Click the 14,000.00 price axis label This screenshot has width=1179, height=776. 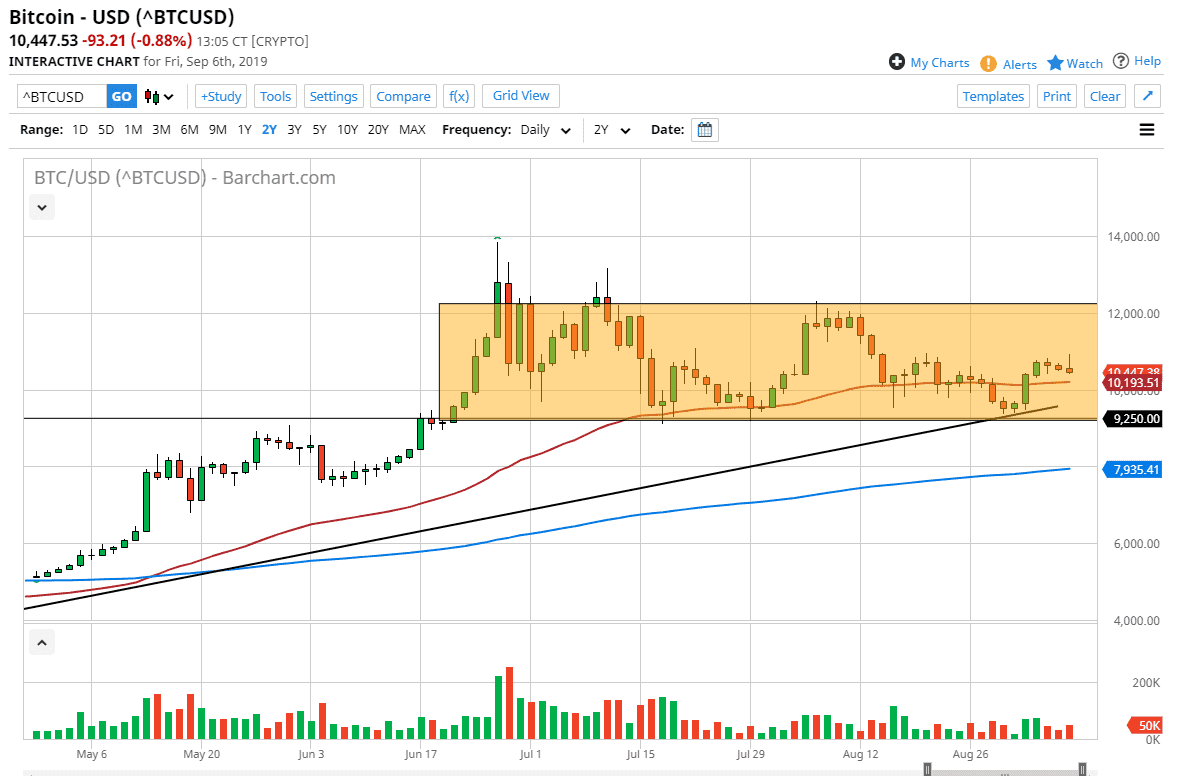pos(1133,237)
